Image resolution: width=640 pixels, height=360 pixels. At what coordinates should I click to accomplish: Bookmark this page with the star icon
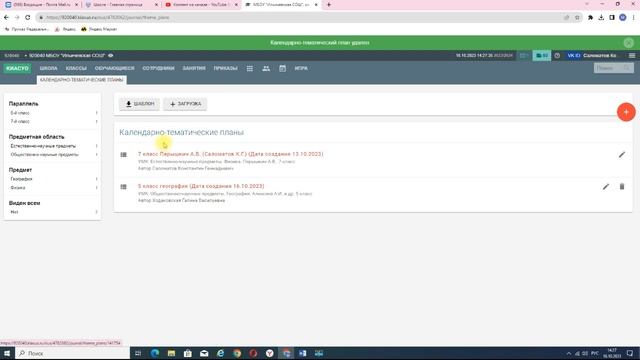(577, 18)
